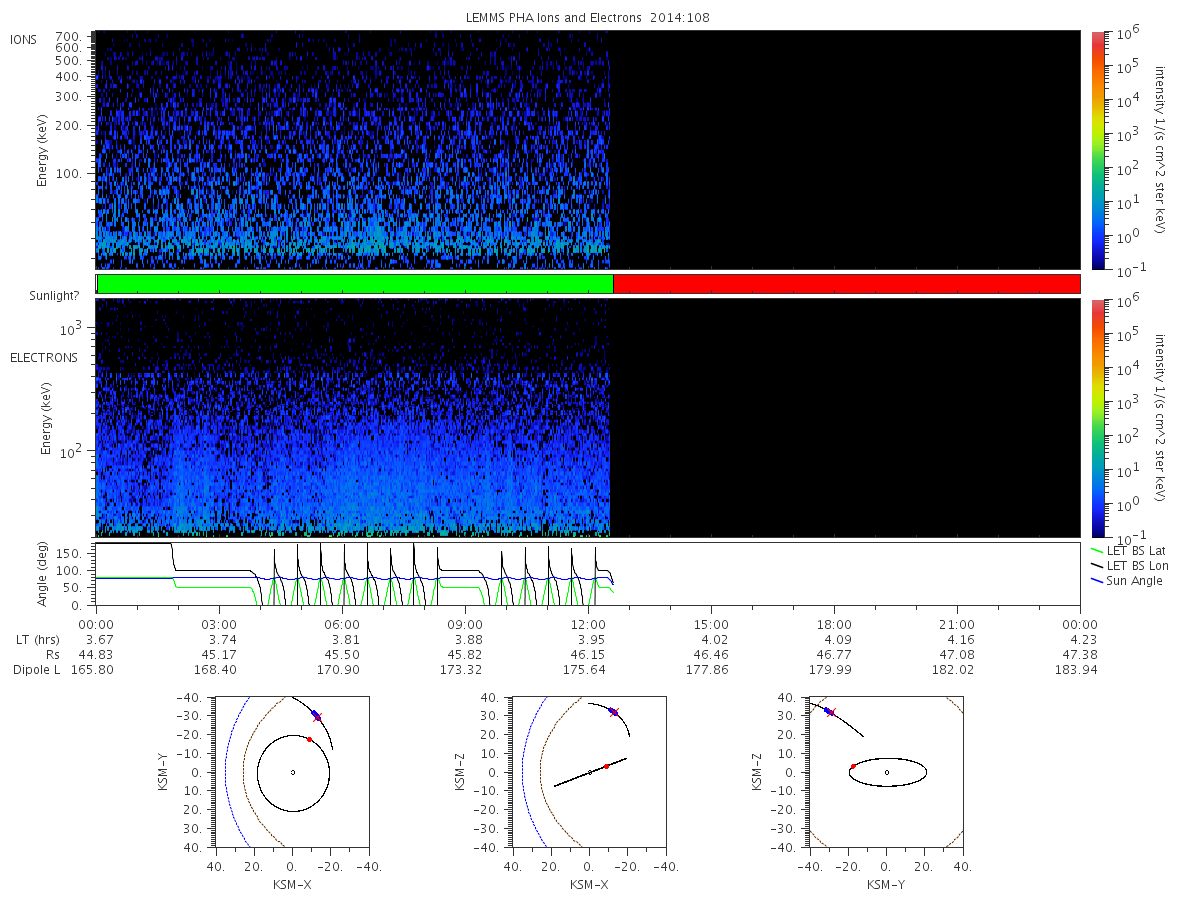The image size is (1200, 900).
Task: Click the electrons spectrogram panel
Action: 588,418
